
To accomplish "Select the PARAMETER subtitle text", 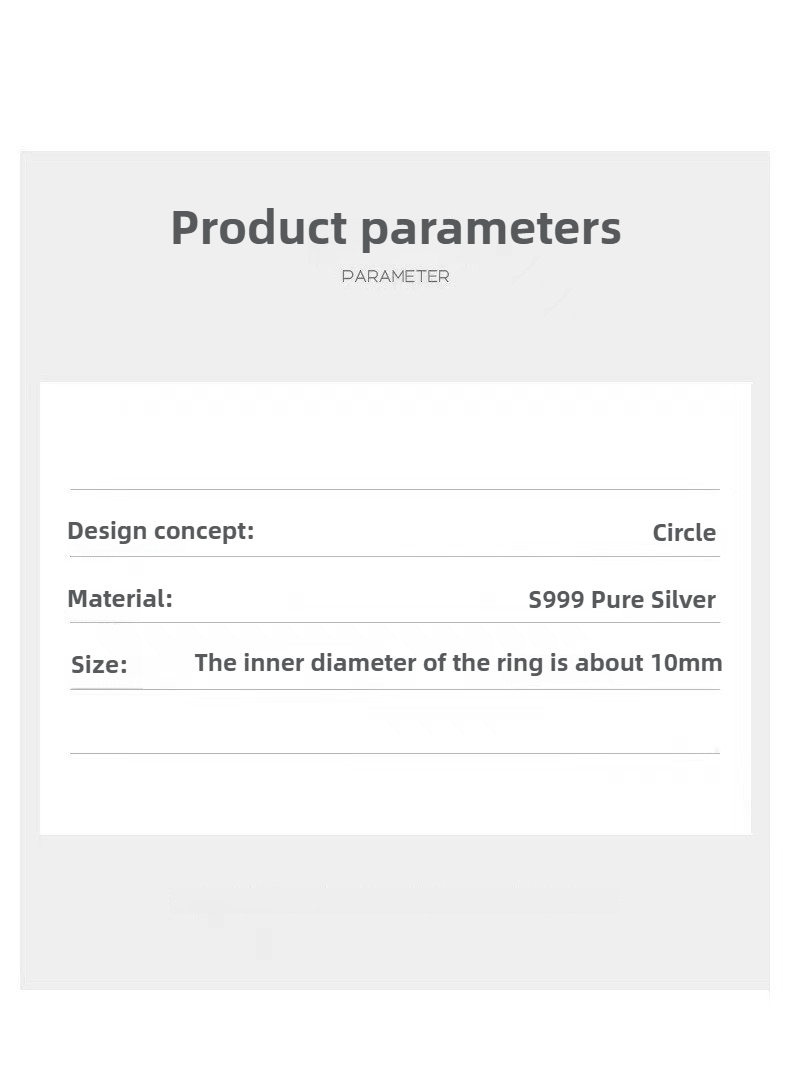I will [x=396, y=277].
